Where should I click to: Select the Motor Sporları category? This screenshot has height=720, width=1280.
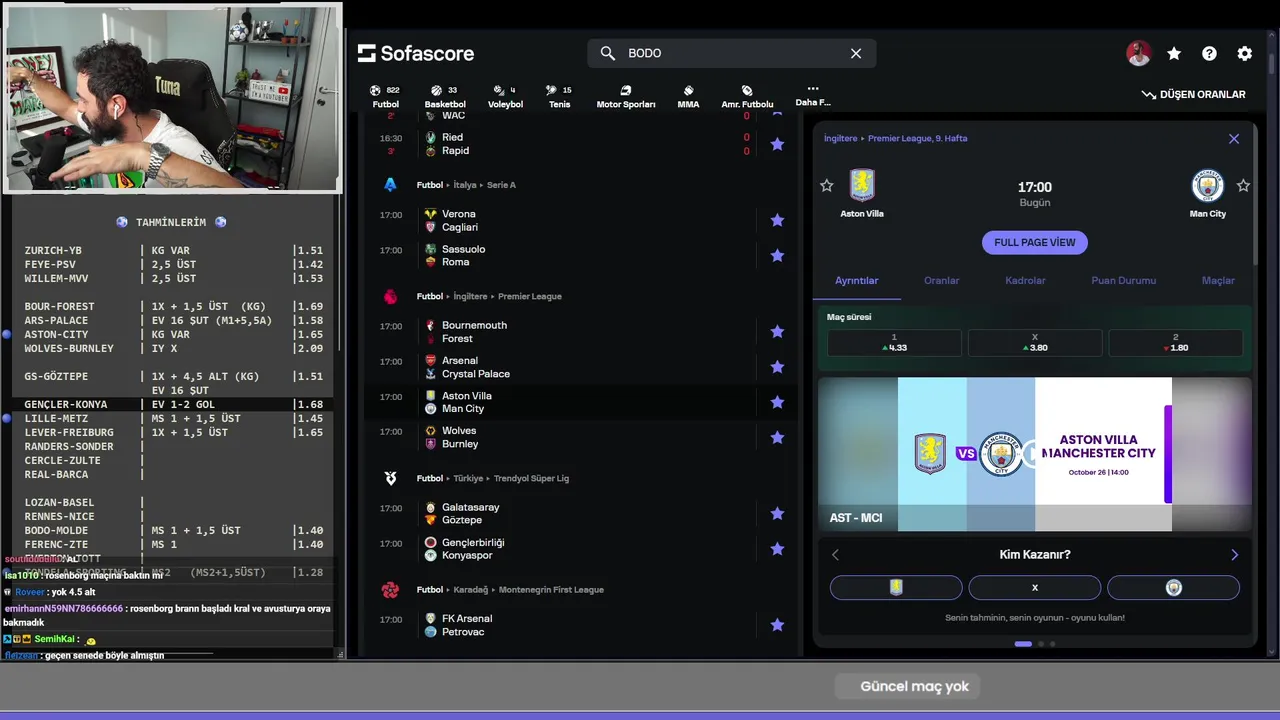[x=626, y=97]
